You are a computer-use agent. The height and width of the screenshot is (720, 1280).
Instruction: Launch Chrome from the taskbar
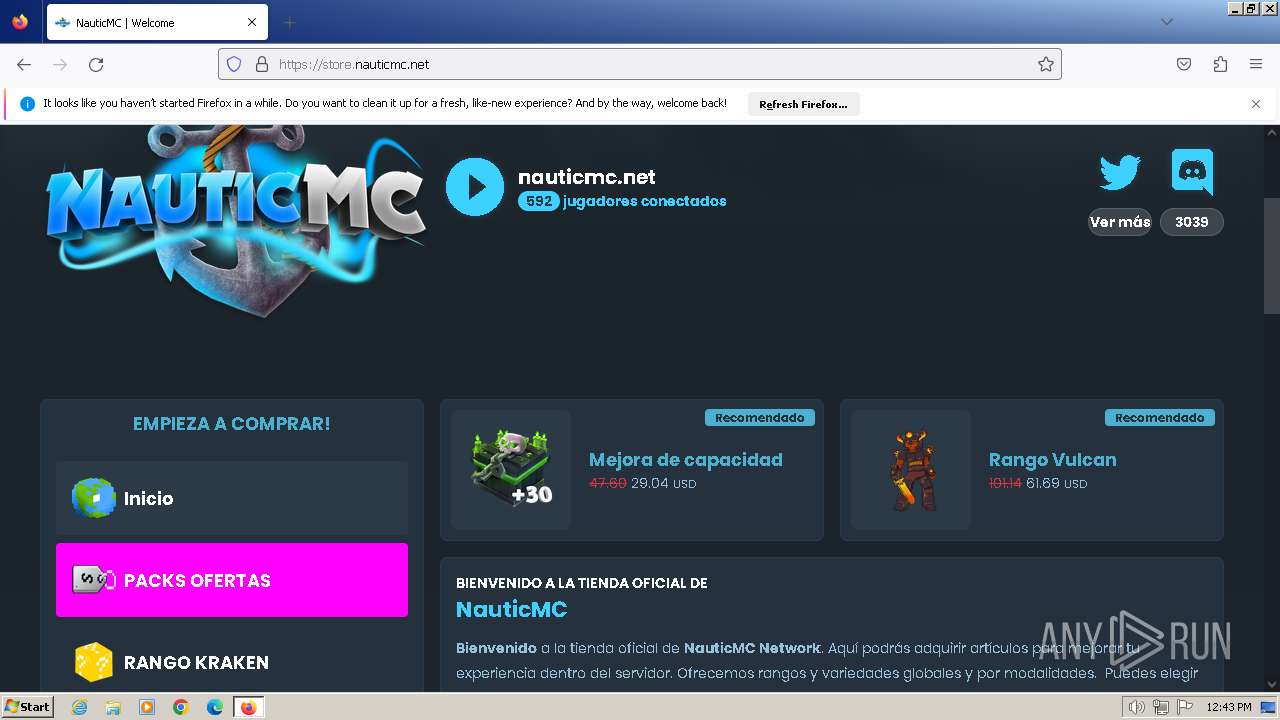[x=181, y=707]
